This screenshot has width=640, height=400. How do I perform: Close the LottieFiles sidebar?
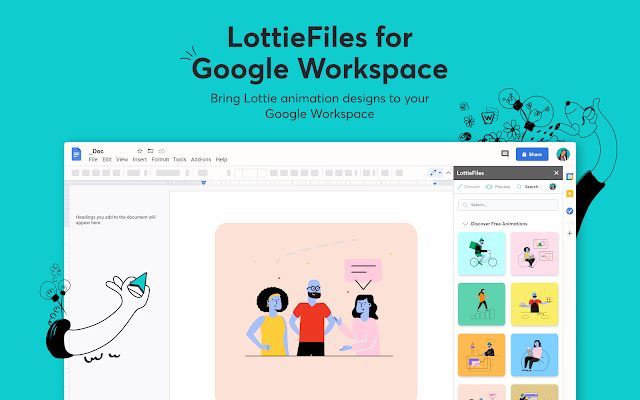(556, 173)
